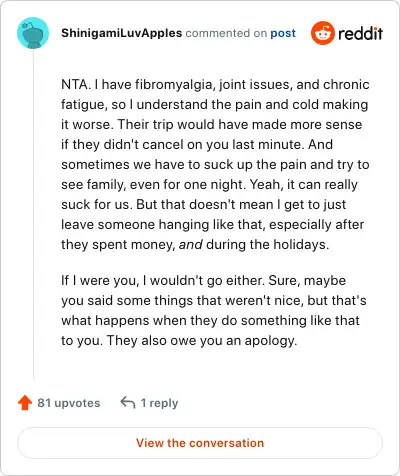Click the reply arrow icon
This screenshot has width=400, height=476.
[128, 402]
